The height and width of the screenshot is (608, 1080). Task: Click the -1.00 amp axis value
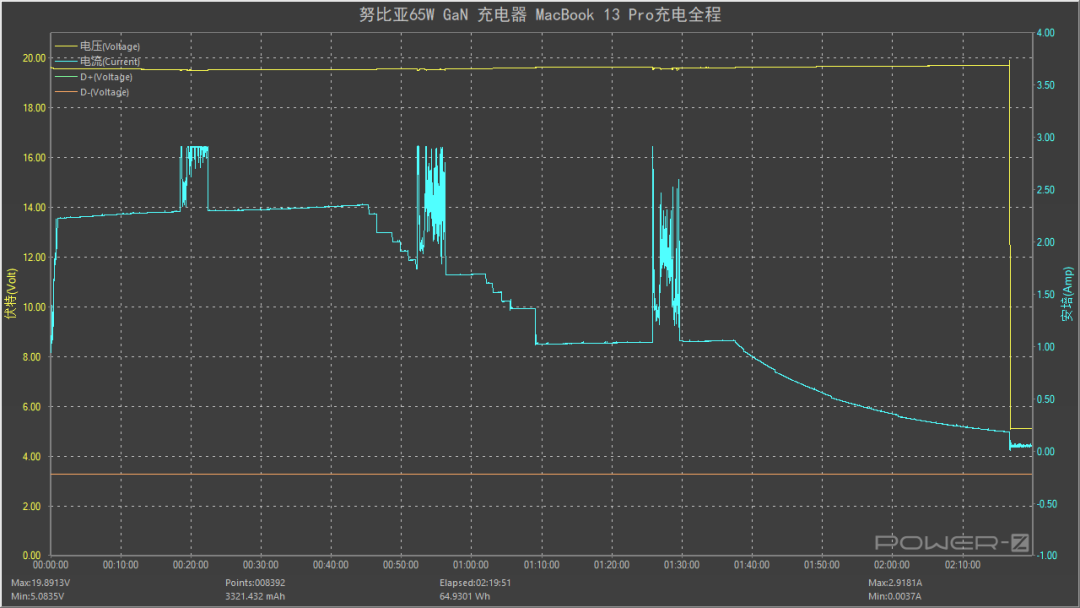(x=1047, y=556)
